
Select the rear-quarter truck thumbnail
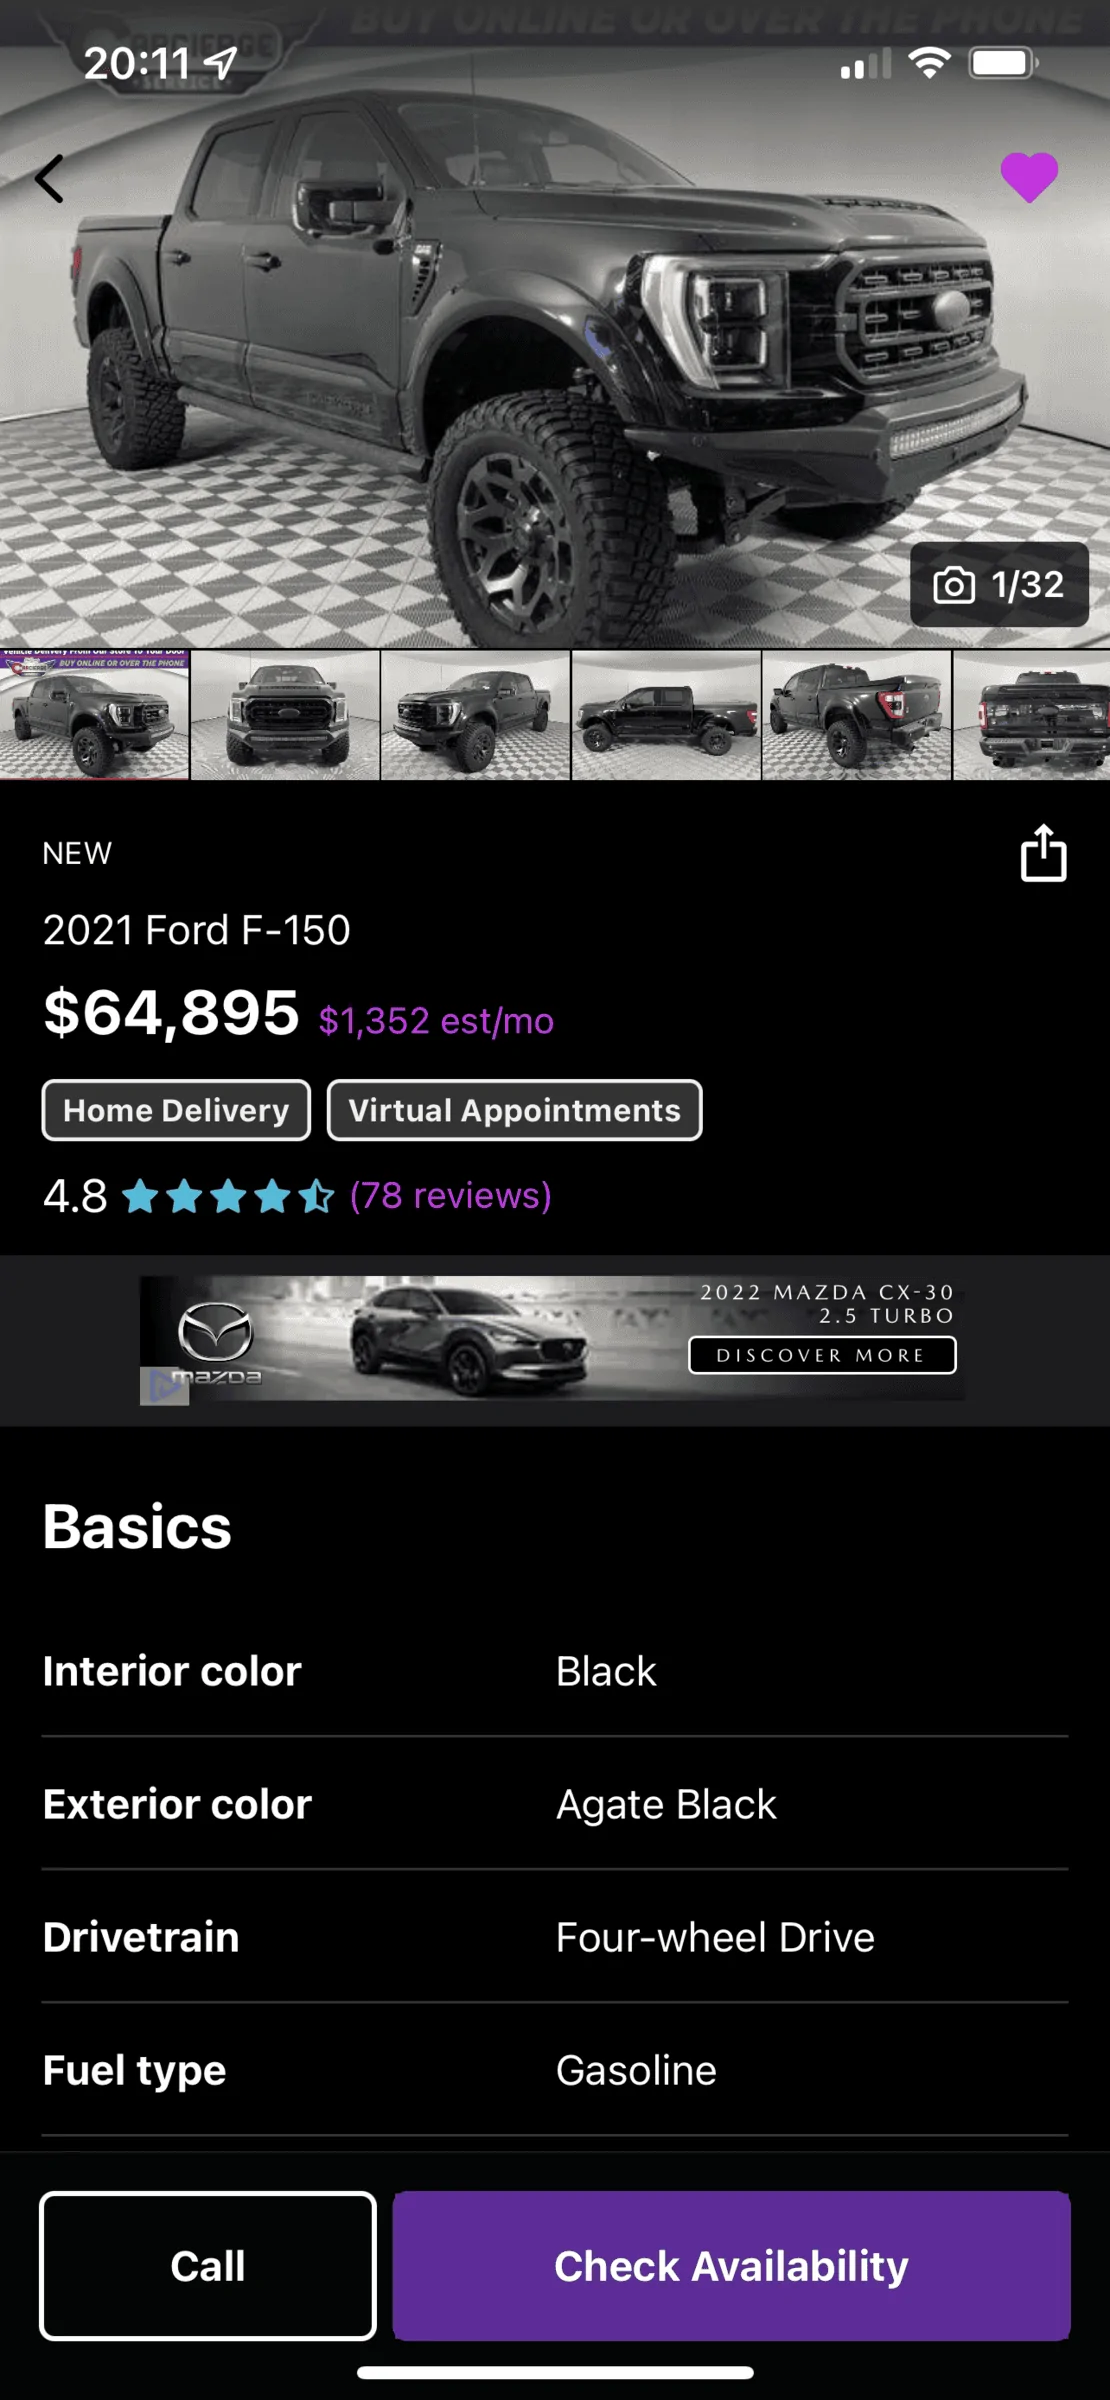(857, 714)
